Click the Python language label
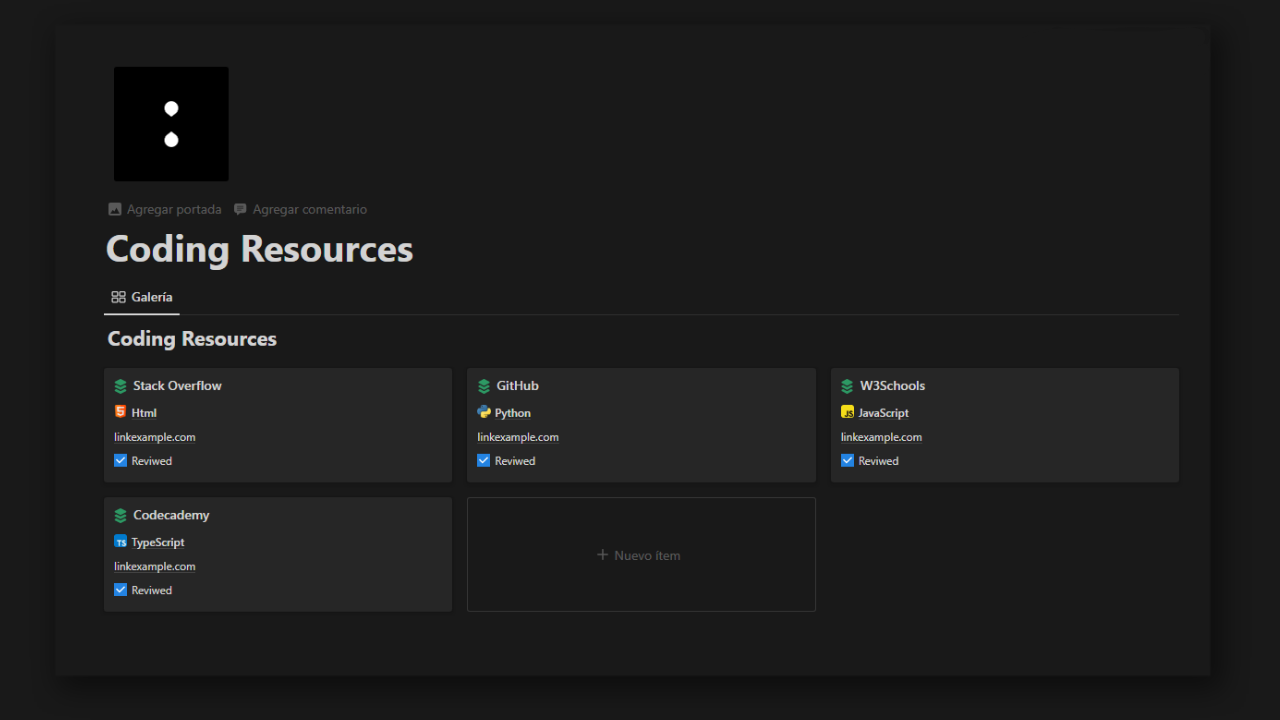 pos(513,413)
